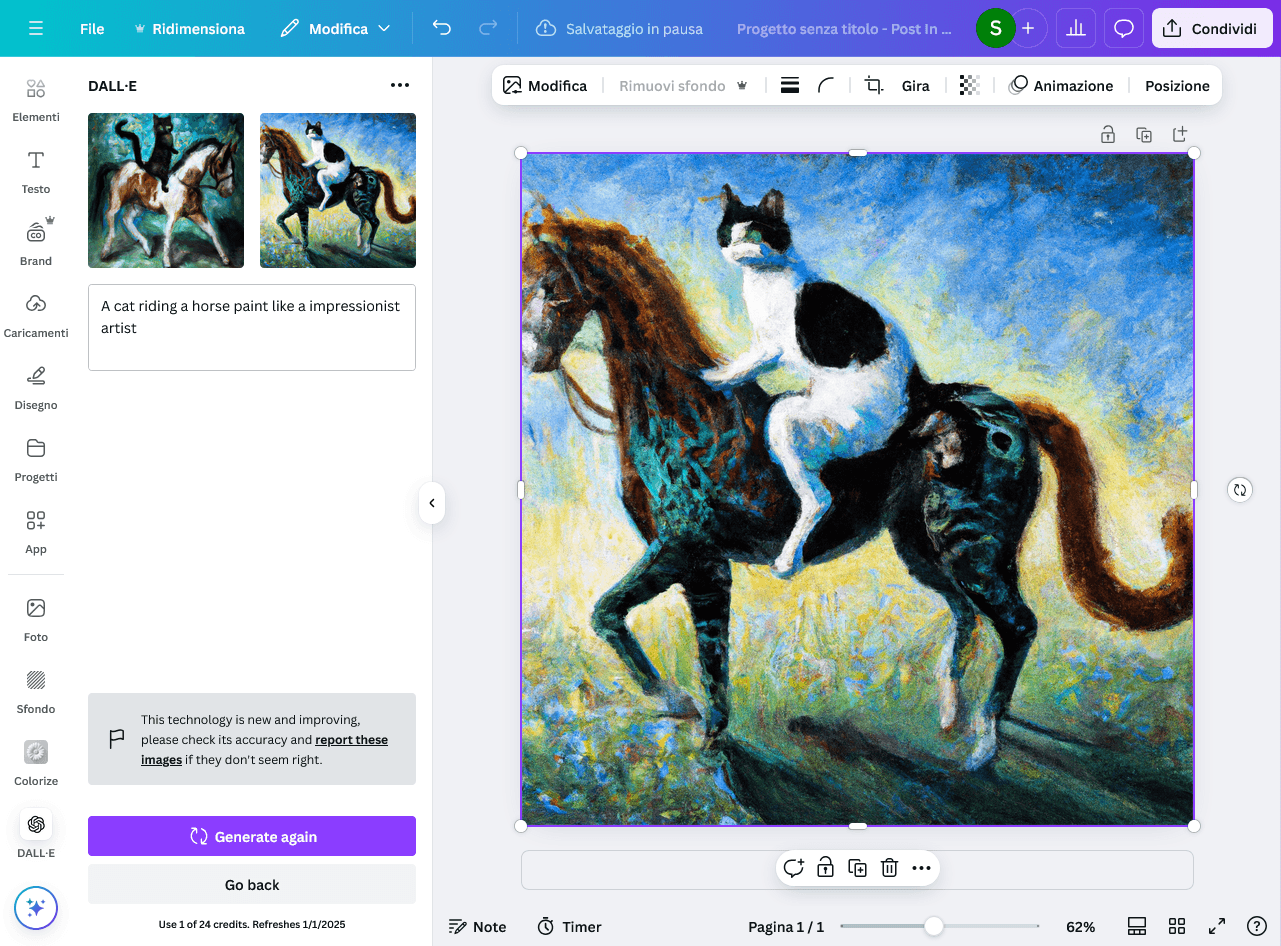Collapse the side panel with chevron
1281x946 pixels.
pyautogui.click(x=432, y=503)
